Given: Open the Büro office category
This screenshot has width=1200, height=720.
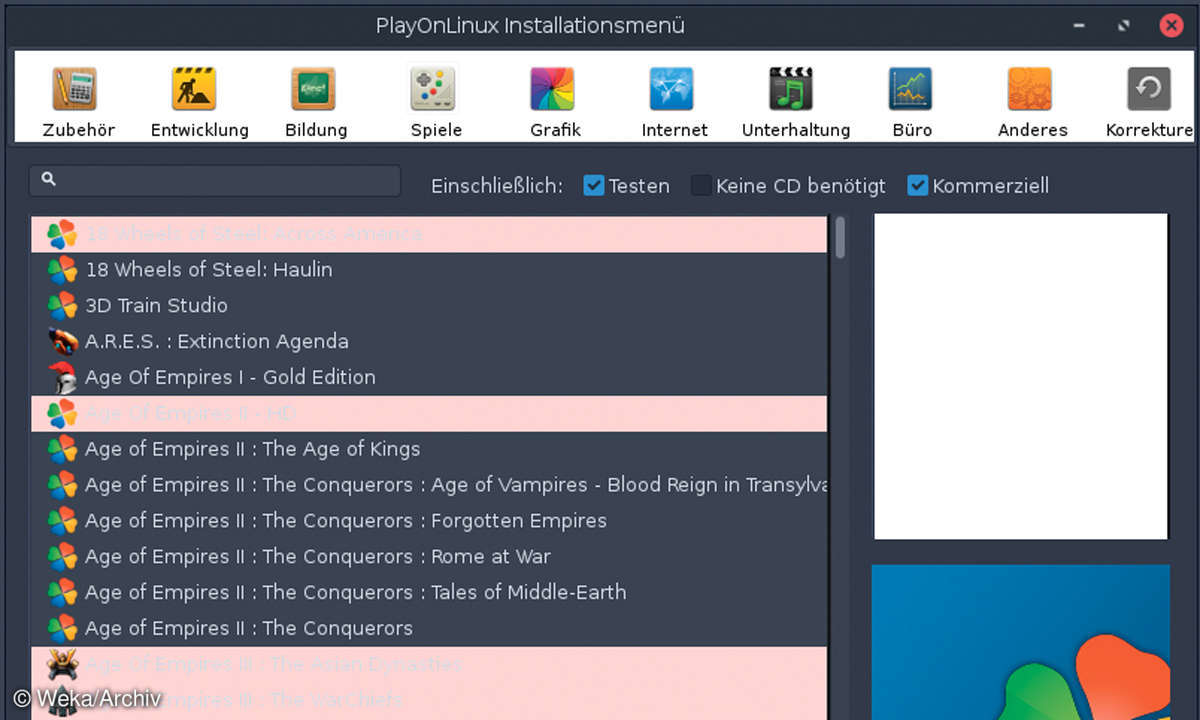Looking at the screenshot, I should point(910,90).
